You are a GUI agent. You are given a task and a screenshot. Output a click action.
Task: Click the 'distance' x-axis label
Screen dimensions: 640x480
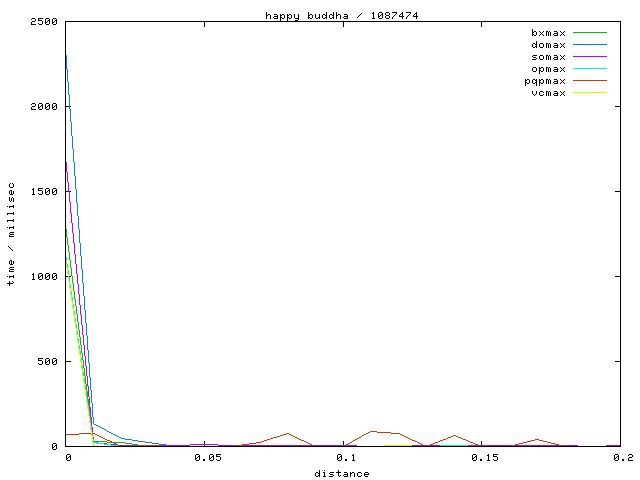click(342, 473)
